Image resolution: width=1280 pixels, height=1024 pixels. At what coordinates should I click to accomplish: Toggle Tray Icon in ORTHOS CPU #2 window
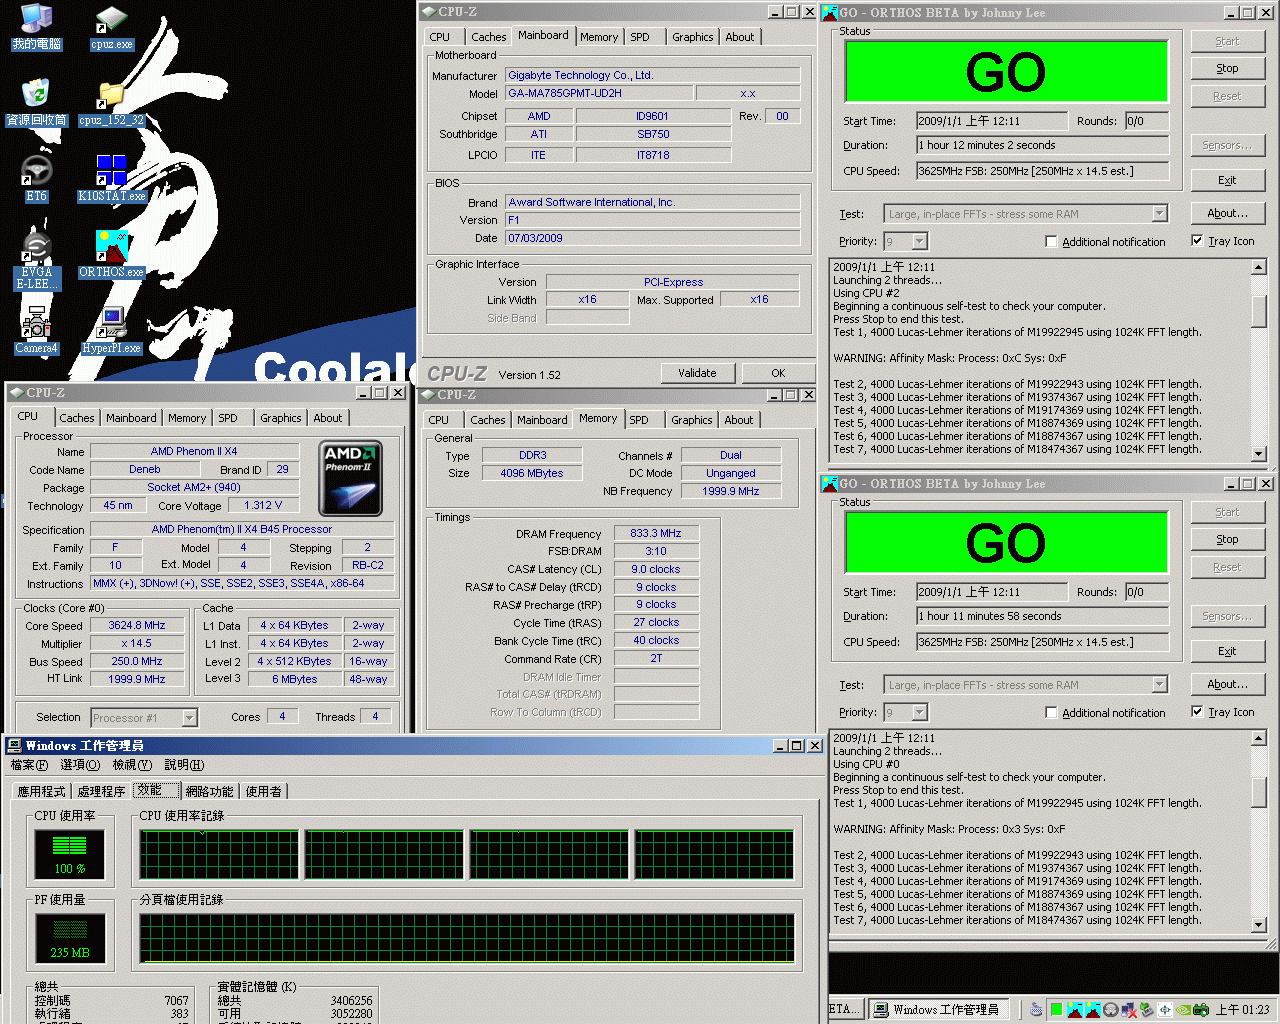pyautogui.click(x=1197, y=241)
